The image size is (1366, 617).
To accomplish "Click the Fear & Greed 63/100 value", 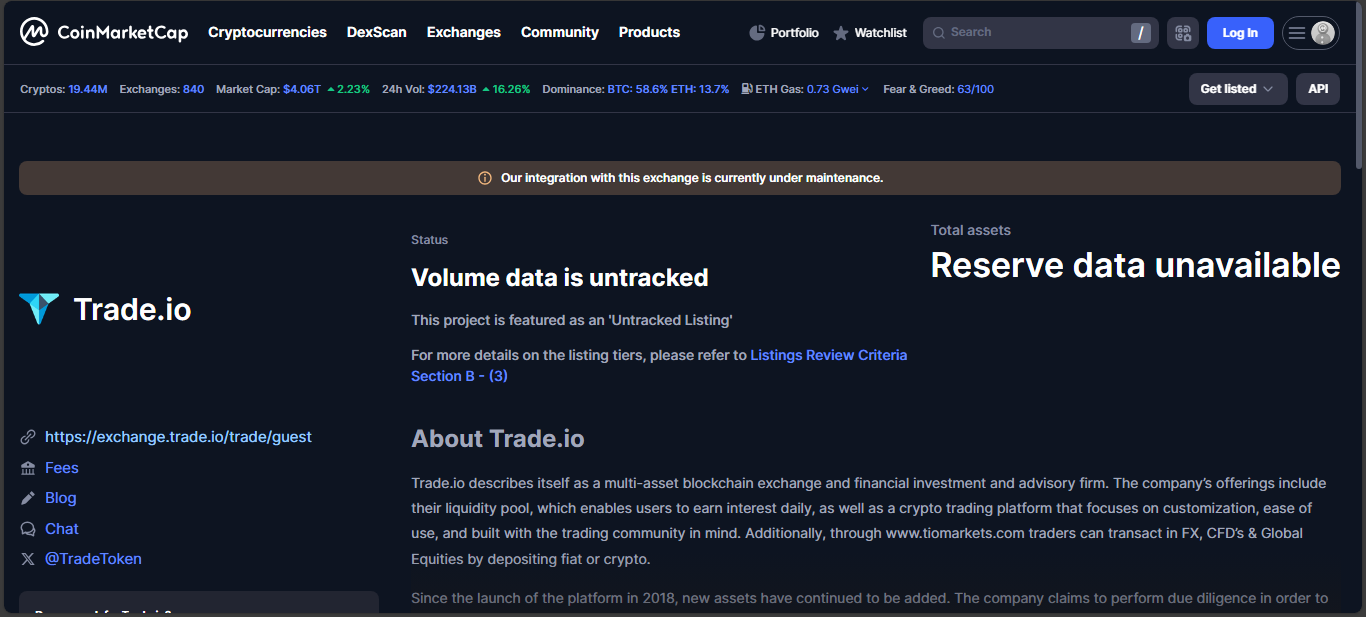I will 975,89.
